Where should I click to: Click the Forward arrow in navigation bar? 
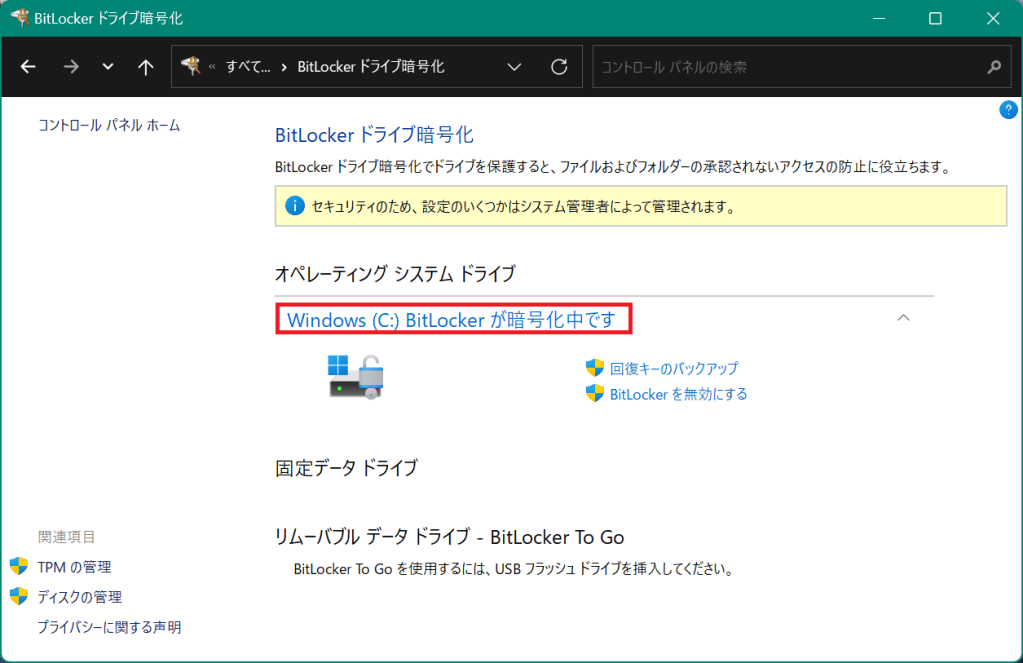pos(70,67)
